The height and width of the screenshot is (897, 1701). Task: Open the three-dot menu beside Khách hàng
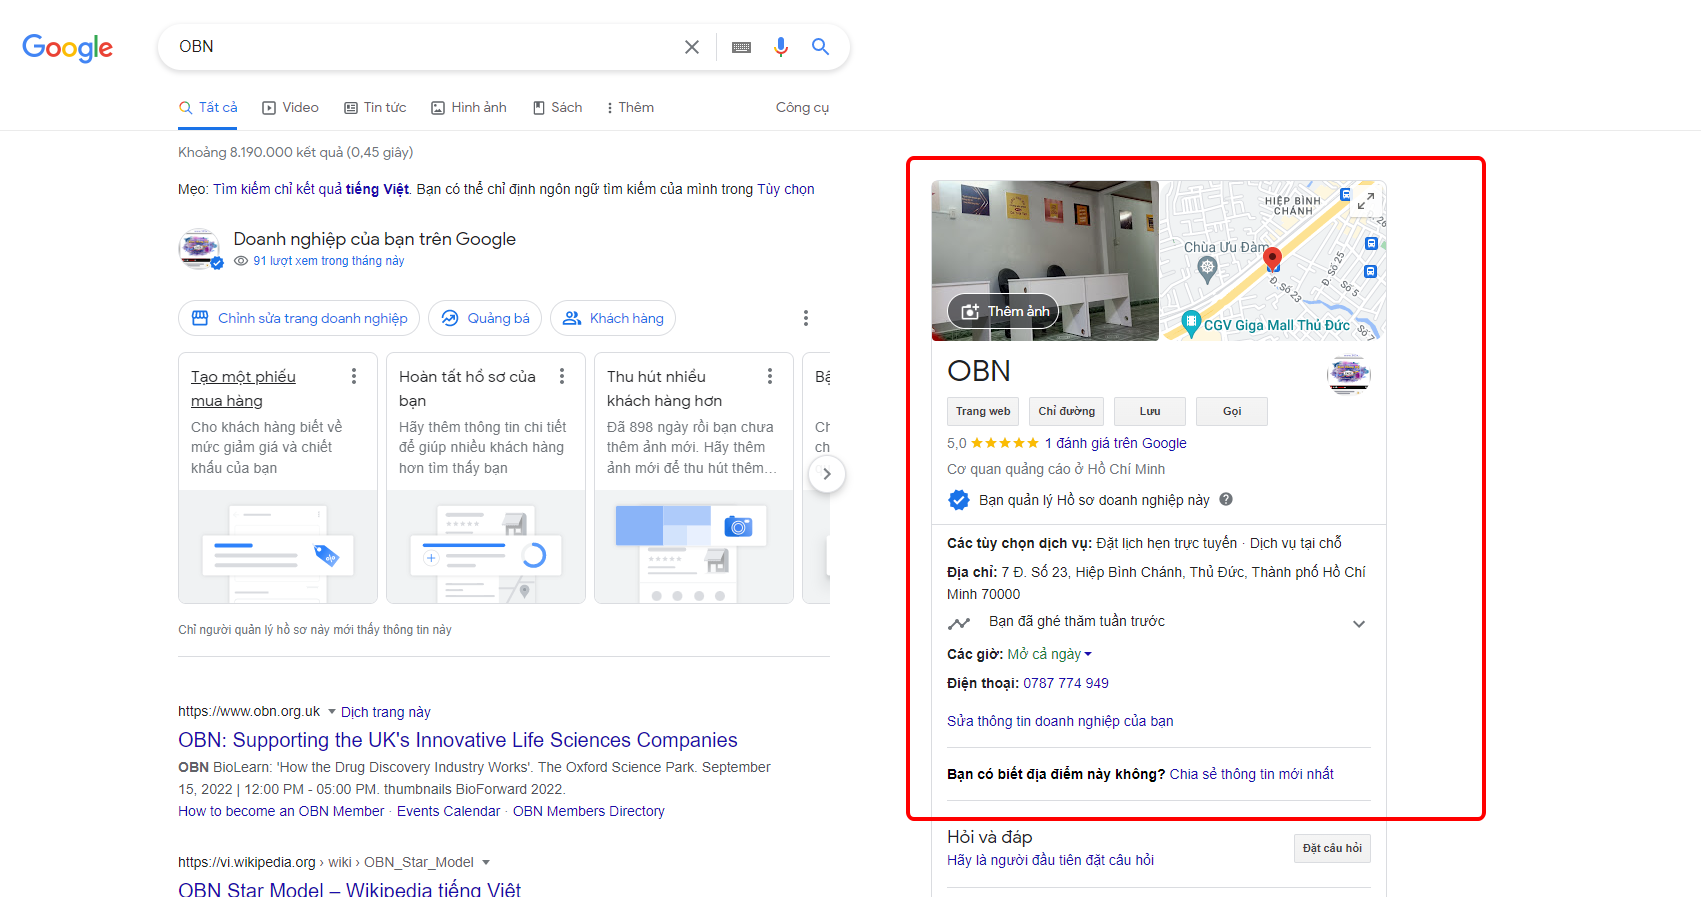tap(805, 318)
